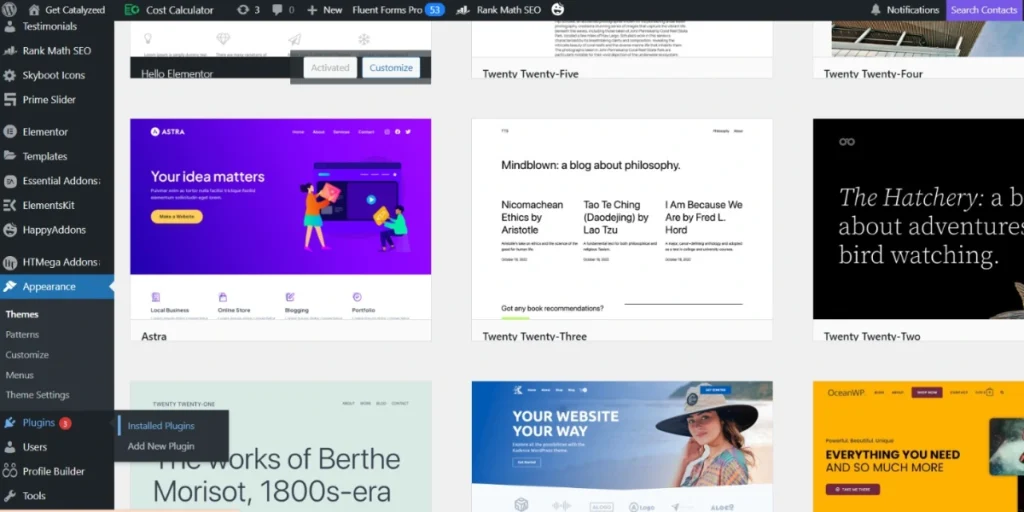Click the Skyboot Icons gear icon
This screenshot has height=512, width=1024.
click(9, 75)
